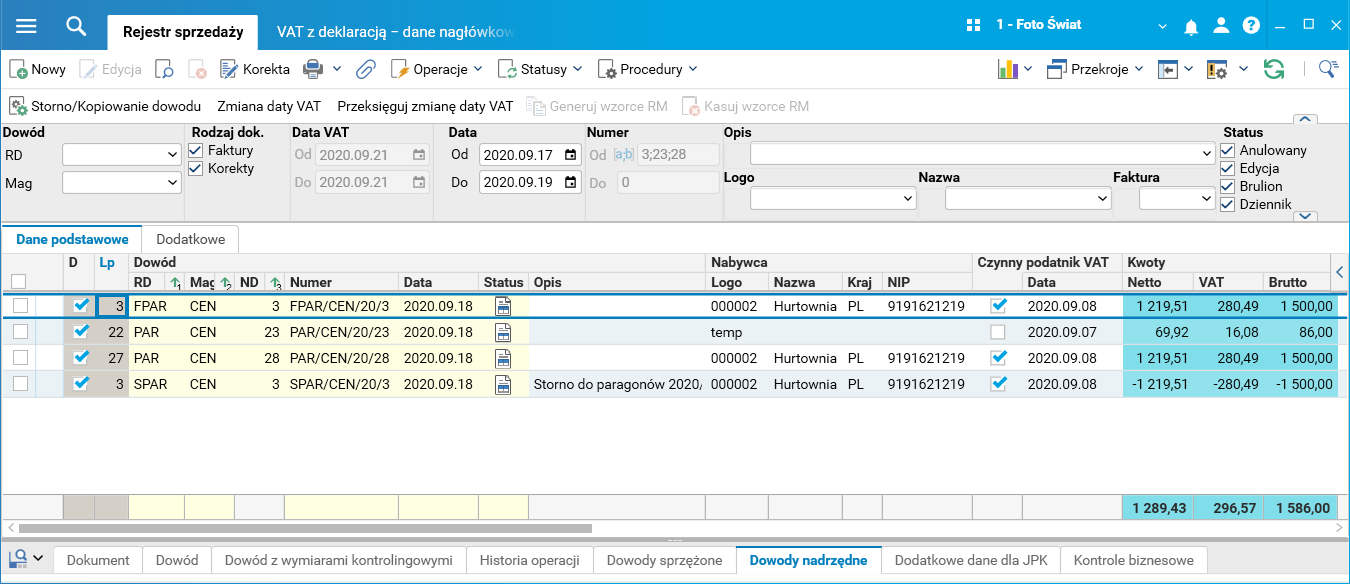1350x584 pixels.
Task: Uncheck the Anulowany status checkbox
Action: tap(1228, 151)
